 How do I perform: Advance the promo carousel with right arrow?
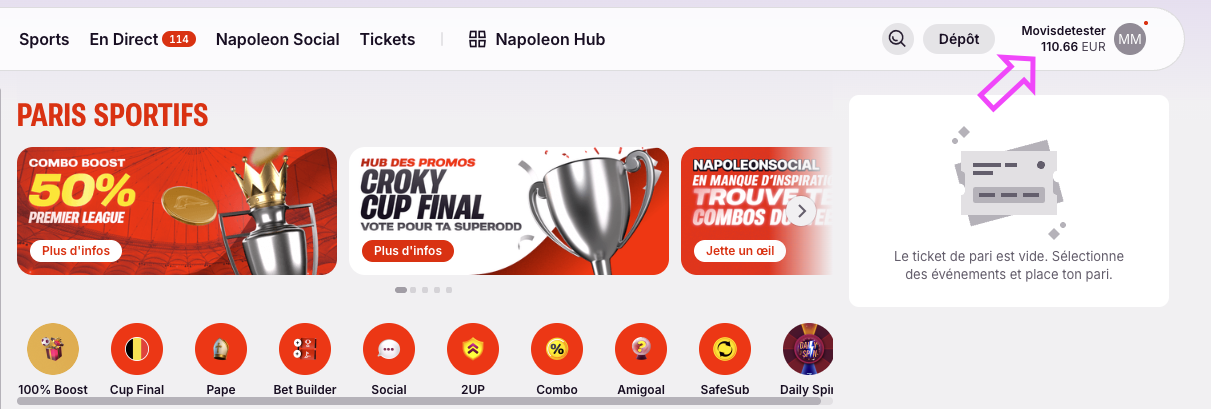pos(800,211)
